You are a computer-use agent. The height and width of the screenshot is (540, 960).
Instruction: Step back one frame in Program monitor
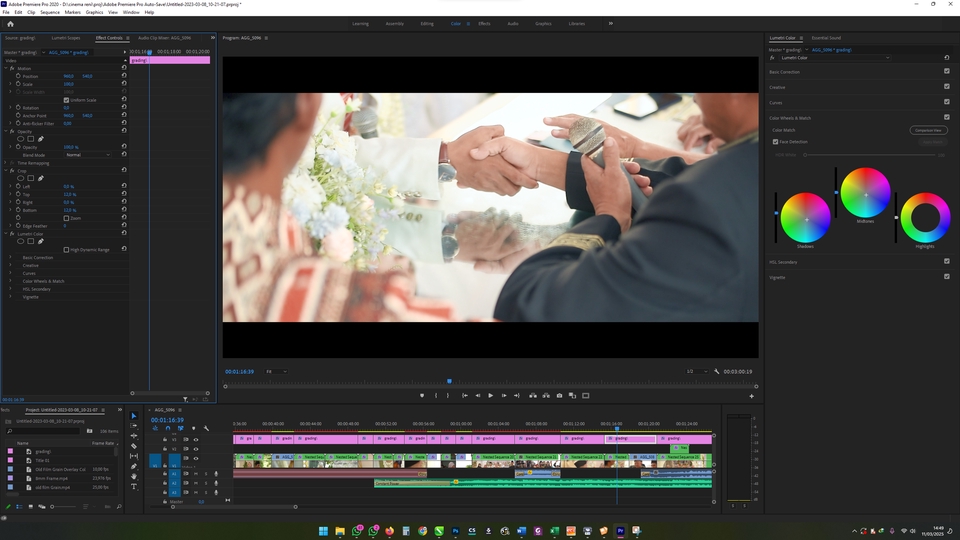(478, 396)
